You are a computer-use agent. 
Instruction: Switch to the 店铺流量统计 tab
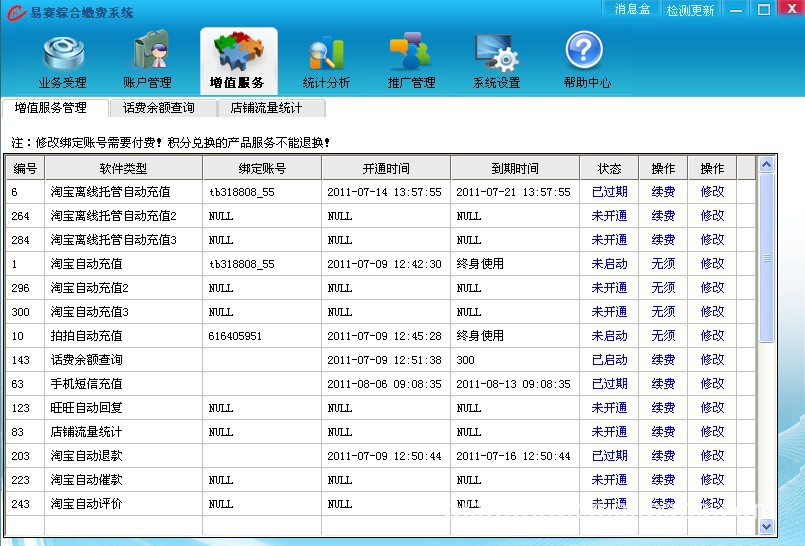click(x=270, y=108)
